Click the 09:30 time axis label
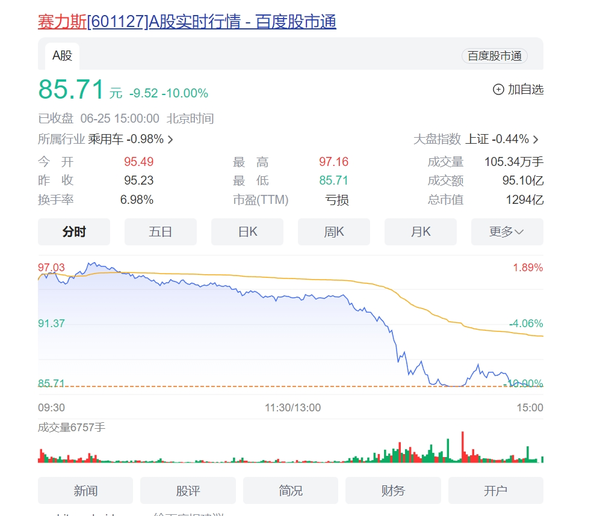This screenshot has height=516, width=600. [x=51, y=407]
